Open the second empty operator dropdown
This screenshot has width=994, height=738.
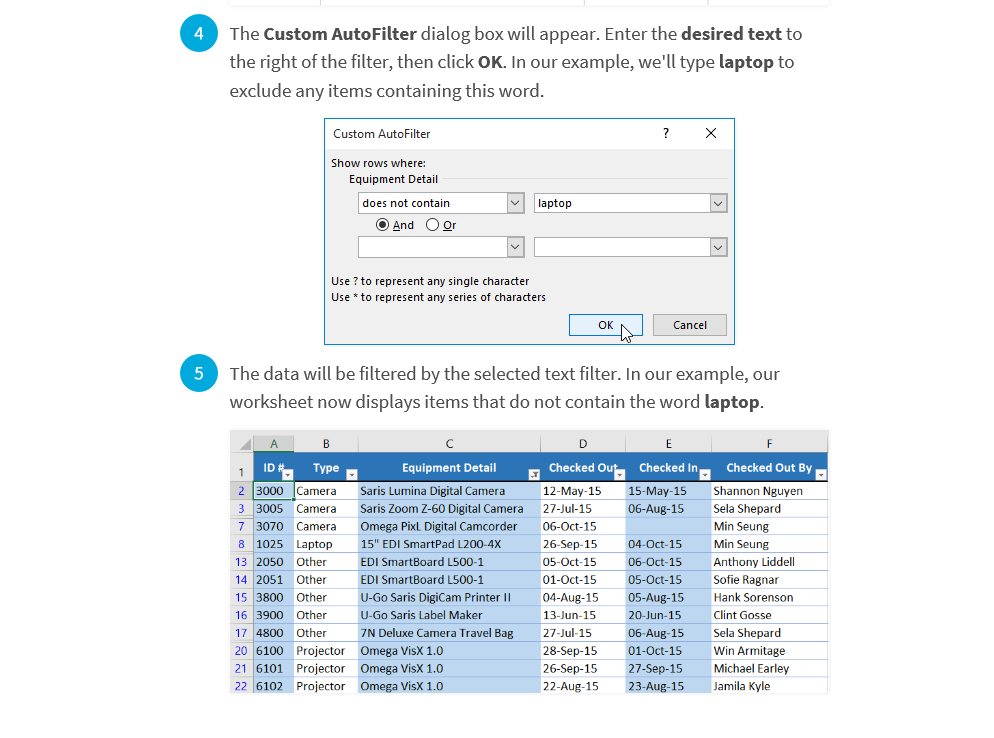(515, 247)
